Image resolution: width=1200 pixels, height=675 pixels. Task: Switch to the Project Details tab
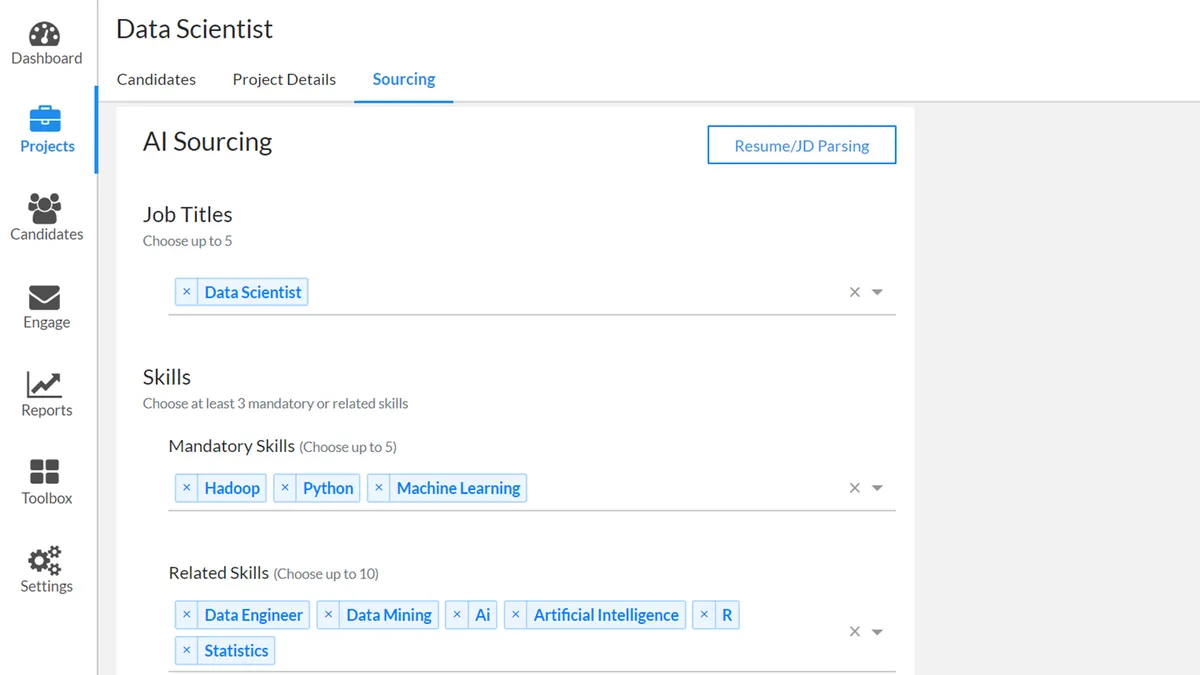(284, 79)
